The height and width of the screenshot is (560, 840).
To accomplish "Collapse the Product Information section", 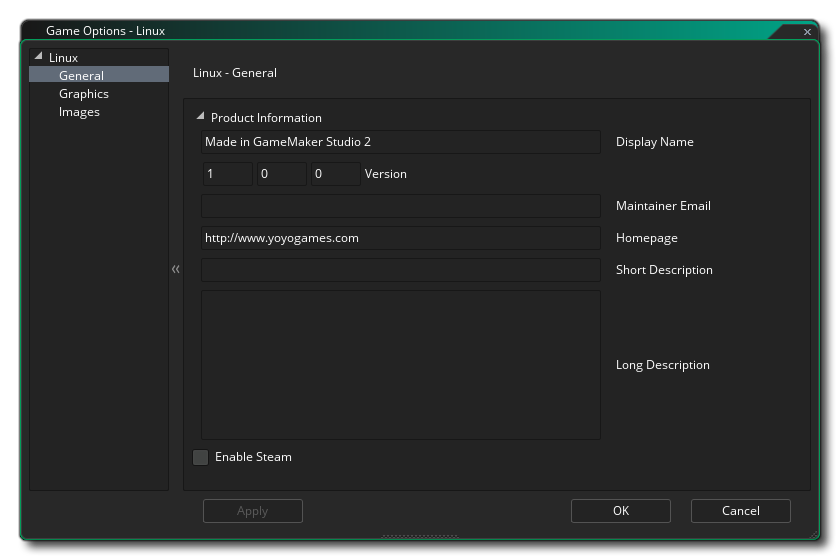I will pyautogui.click(x=200, y=117).
